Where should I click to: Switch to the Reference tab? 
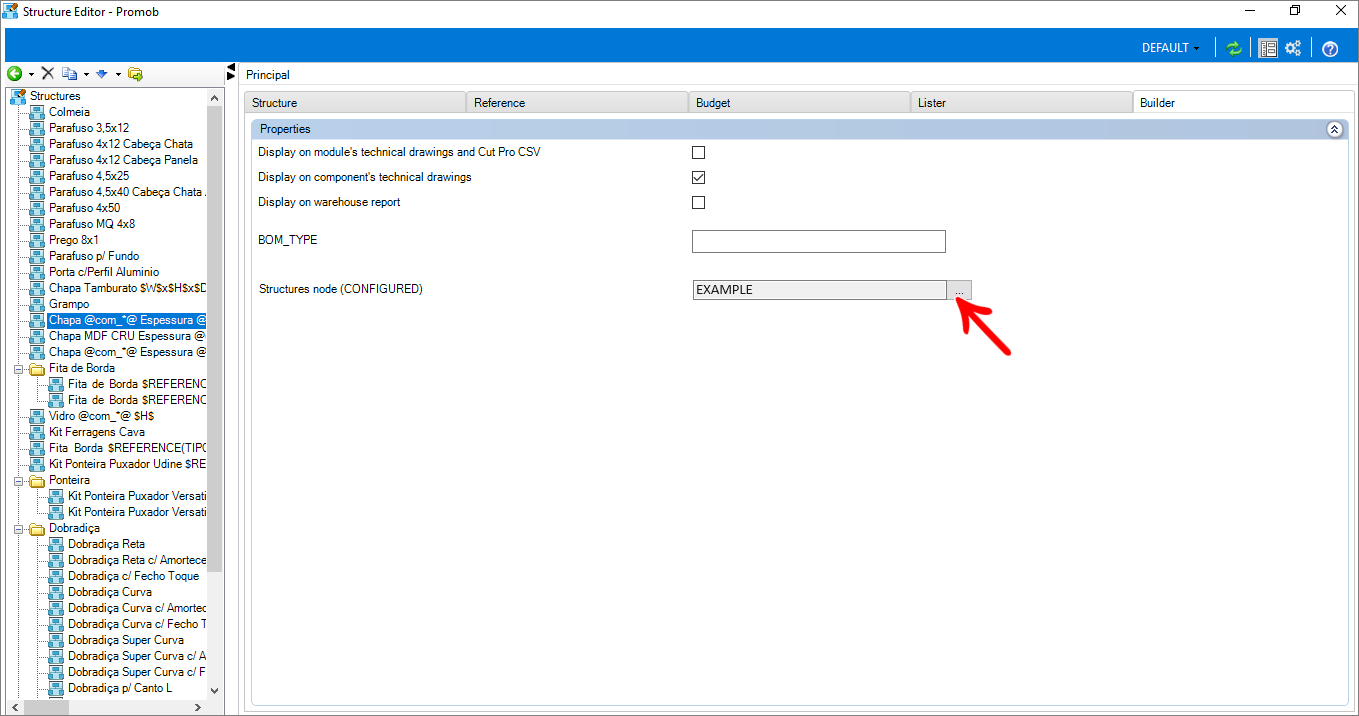click(x=577, y=102)
